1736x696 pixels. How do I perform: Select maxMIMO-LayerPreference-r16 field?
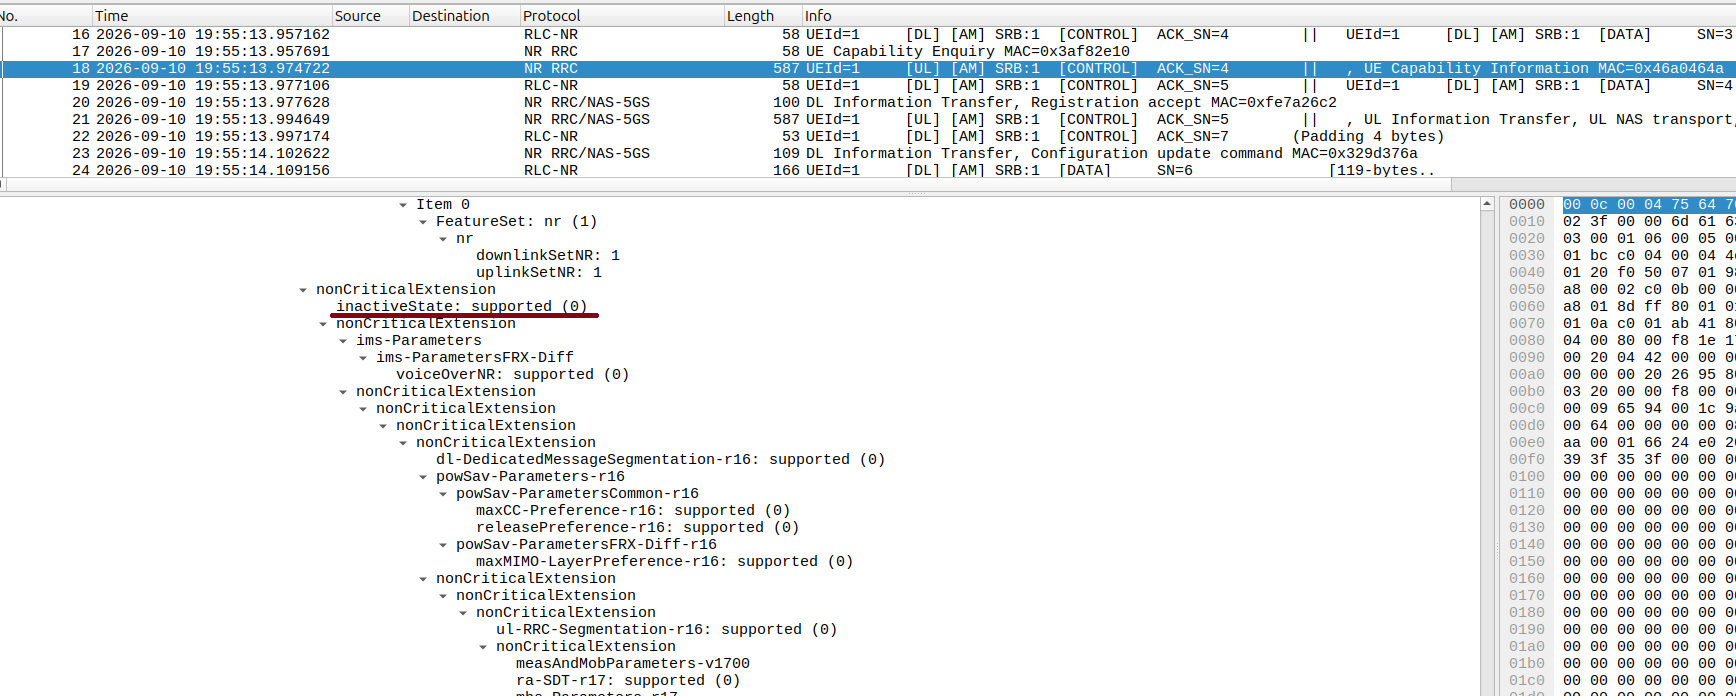click(665, 562)
